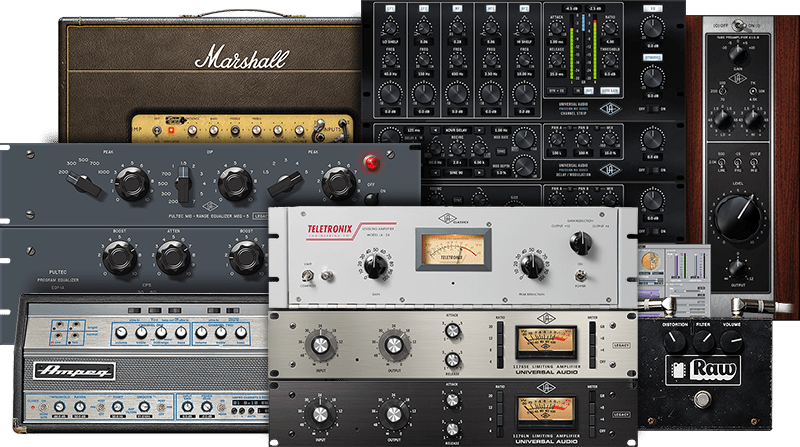
Task: Click the Attack knob on the silver 1176SE
Action: 452,331
